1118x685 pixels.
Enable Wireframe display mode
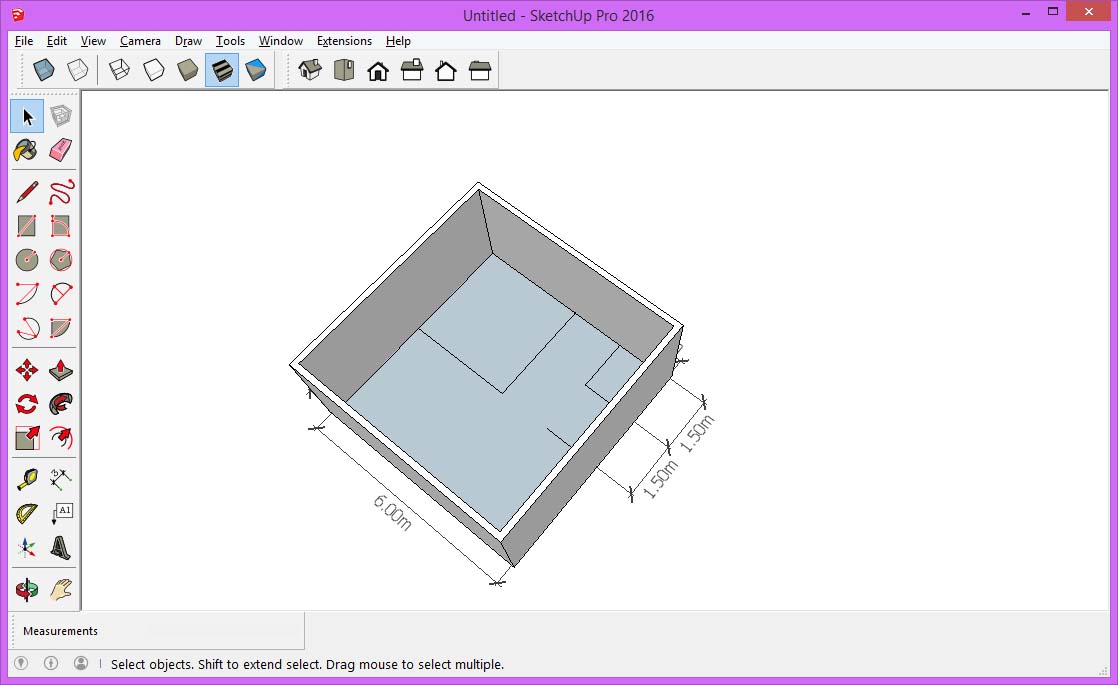[120, 69]
